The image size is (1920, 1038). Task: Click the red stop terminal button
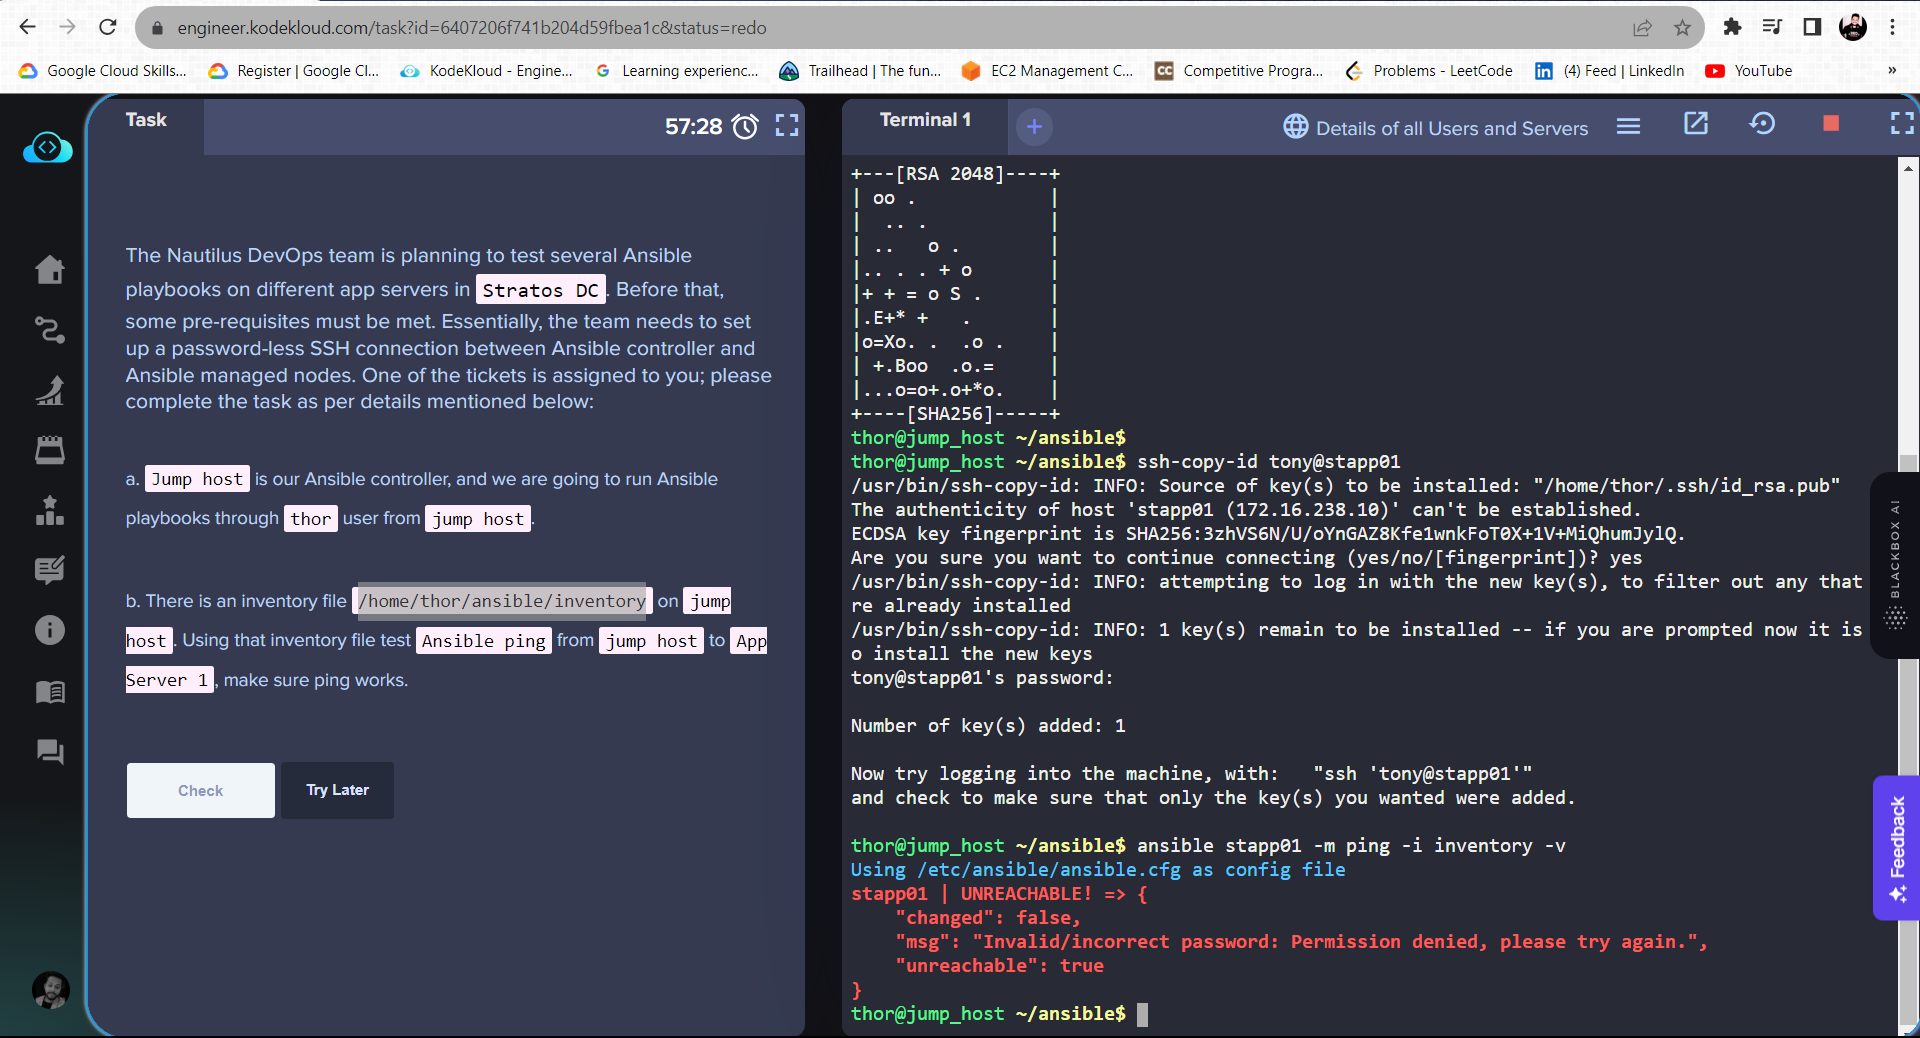1831,124
